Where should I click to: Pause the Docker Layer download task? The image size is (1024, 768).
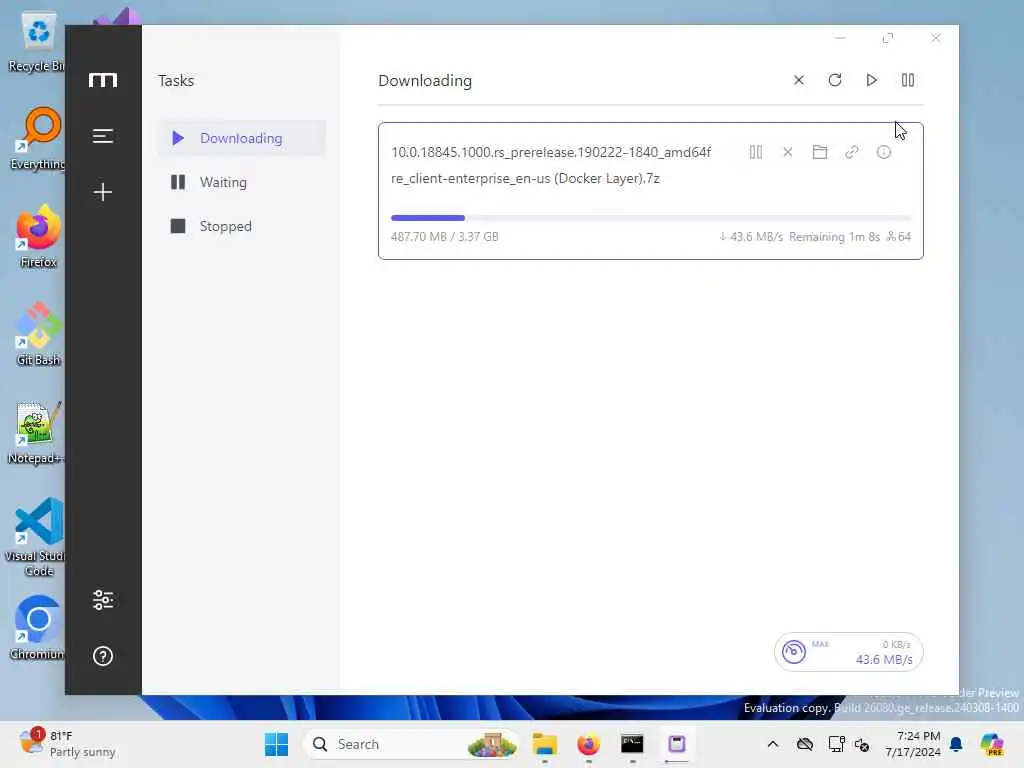[x=756, y=152]
